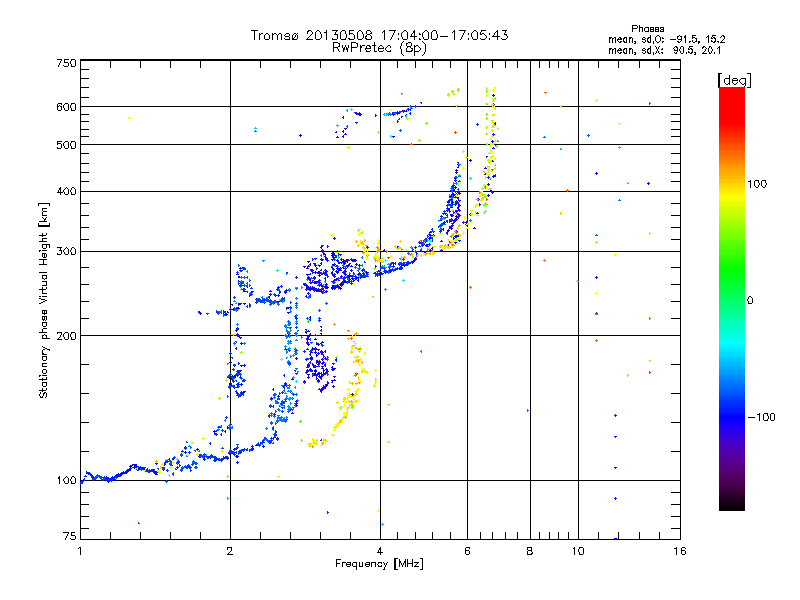
Task: Click the '75' height tick label
Action: tap(70, 536)
